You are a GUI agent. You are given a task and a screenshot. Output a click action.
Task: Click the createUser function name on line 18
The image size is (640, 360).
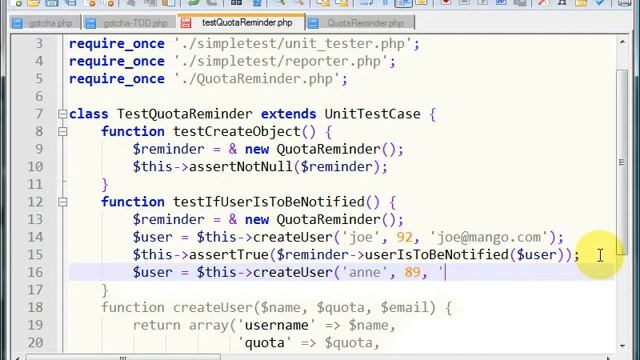[x=213, y=307]
